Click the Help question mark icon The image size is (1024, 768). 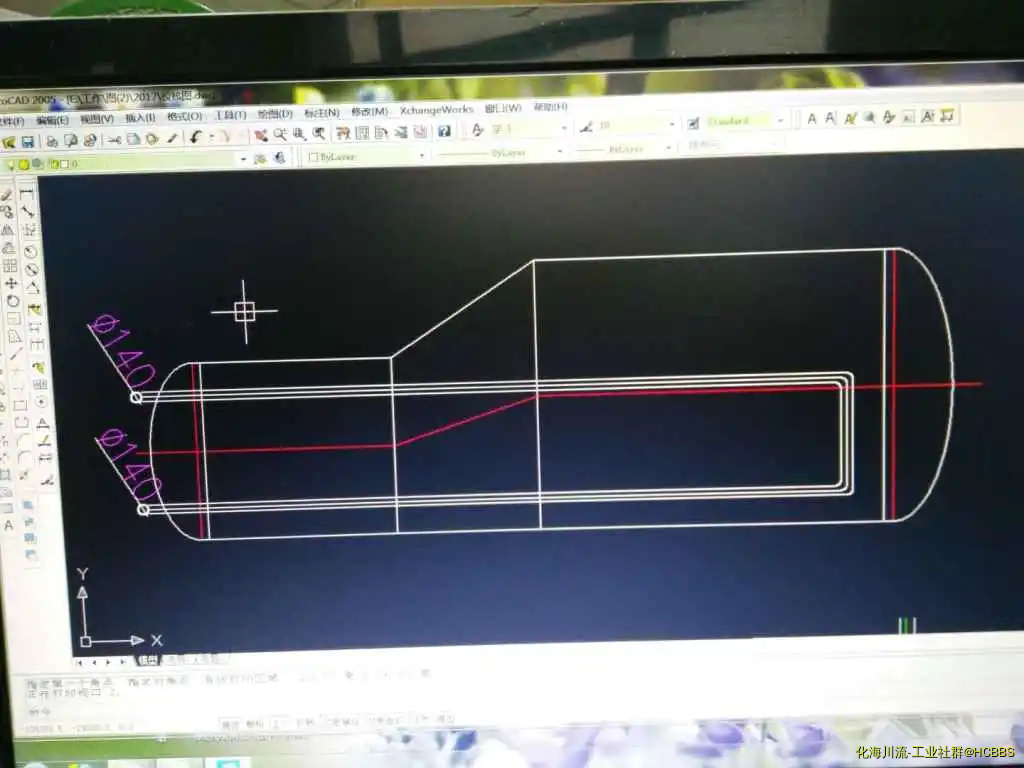click(444, 131)
